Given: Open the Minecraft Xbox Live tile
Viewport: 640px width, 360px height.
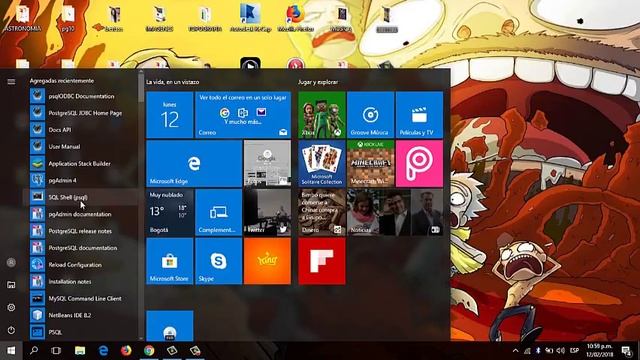Looking at the screenshot, I should click(371, 164).
